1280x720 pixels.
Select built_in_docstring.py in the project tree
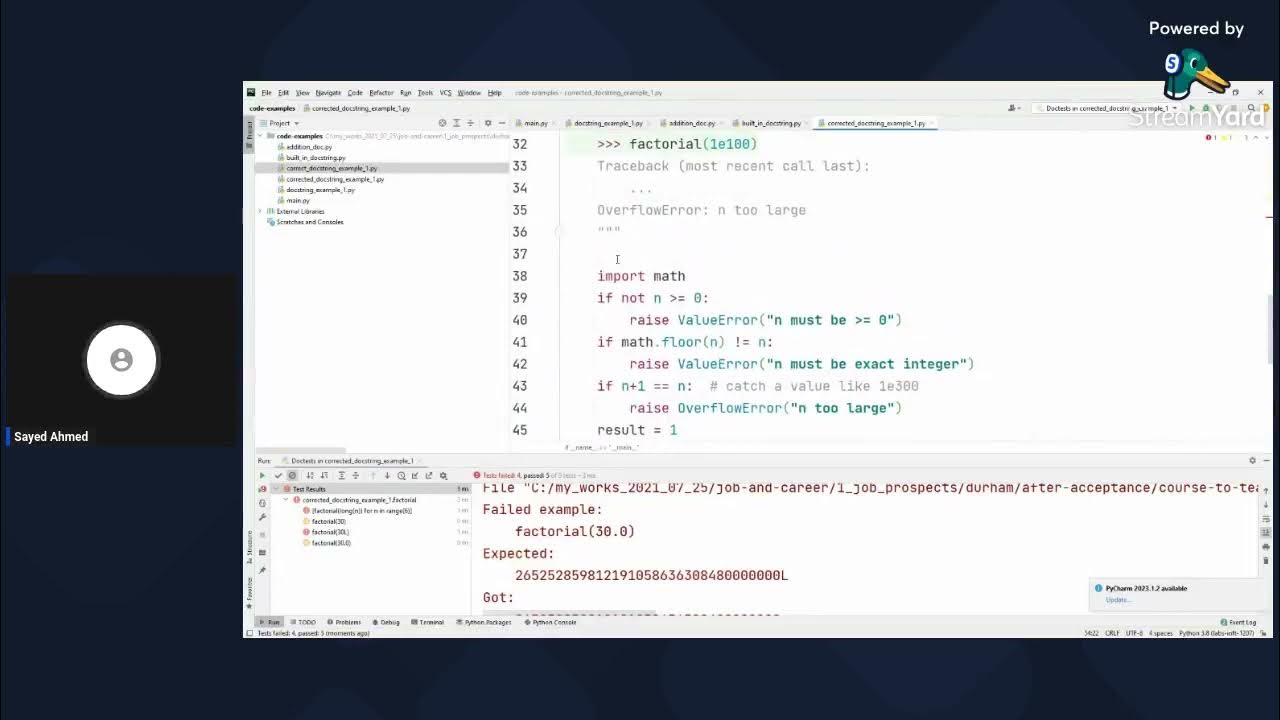tap(315, 157)
